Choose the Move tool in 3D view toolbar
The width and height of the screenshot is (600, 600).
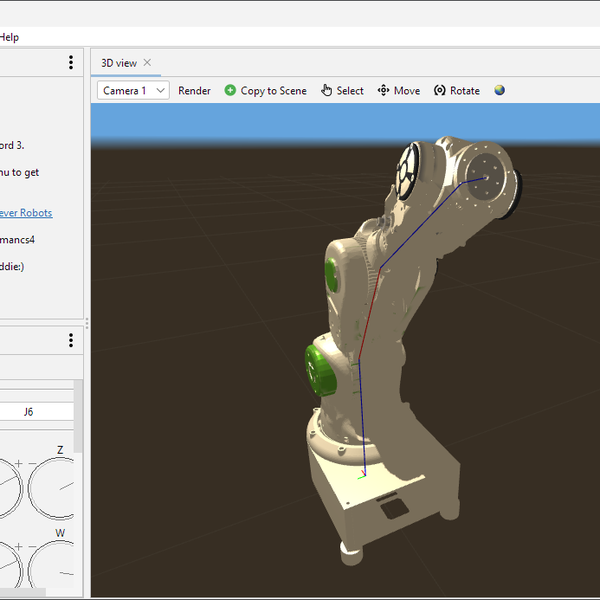pyautogui.click(x=398, y=90)
